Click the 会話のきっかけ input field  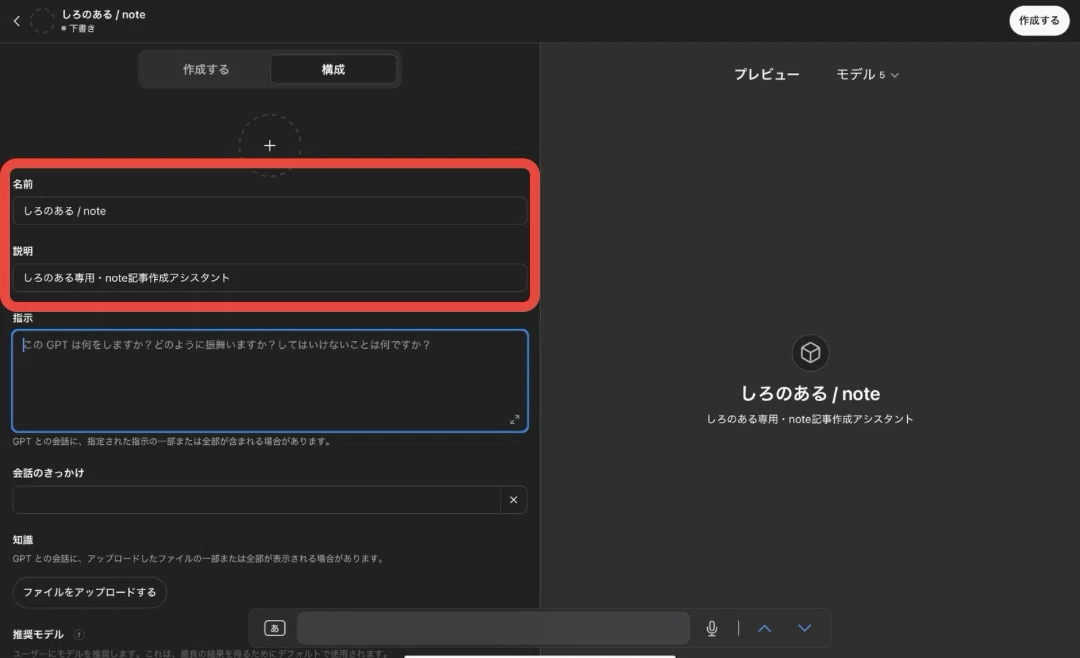[x=256, y=500]
